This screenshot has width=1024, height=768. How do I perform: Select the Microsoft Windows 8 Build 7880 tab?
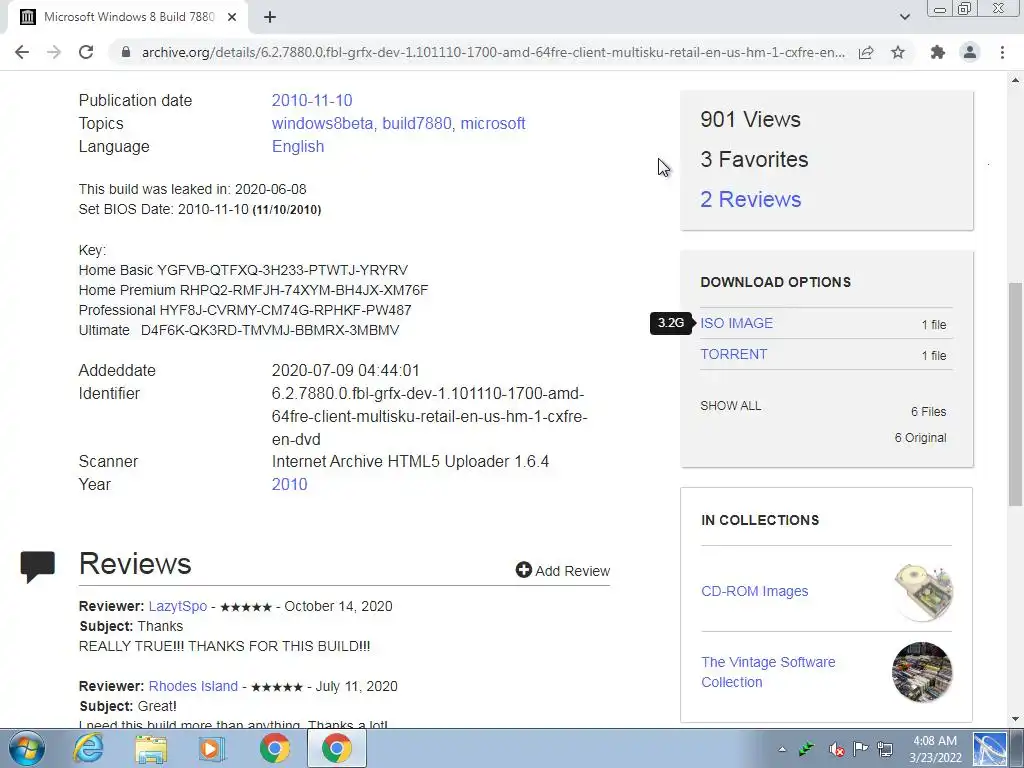[128, 17]
